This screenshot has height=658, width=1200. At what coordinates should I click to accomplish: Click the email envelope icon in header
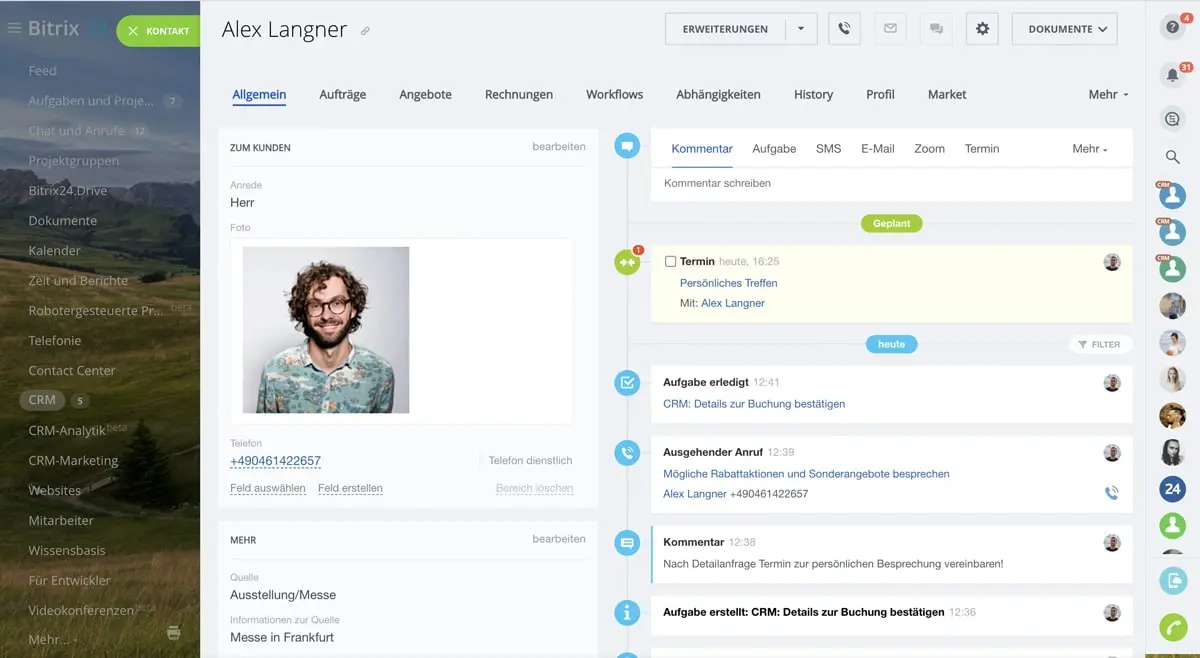[890, 29]
